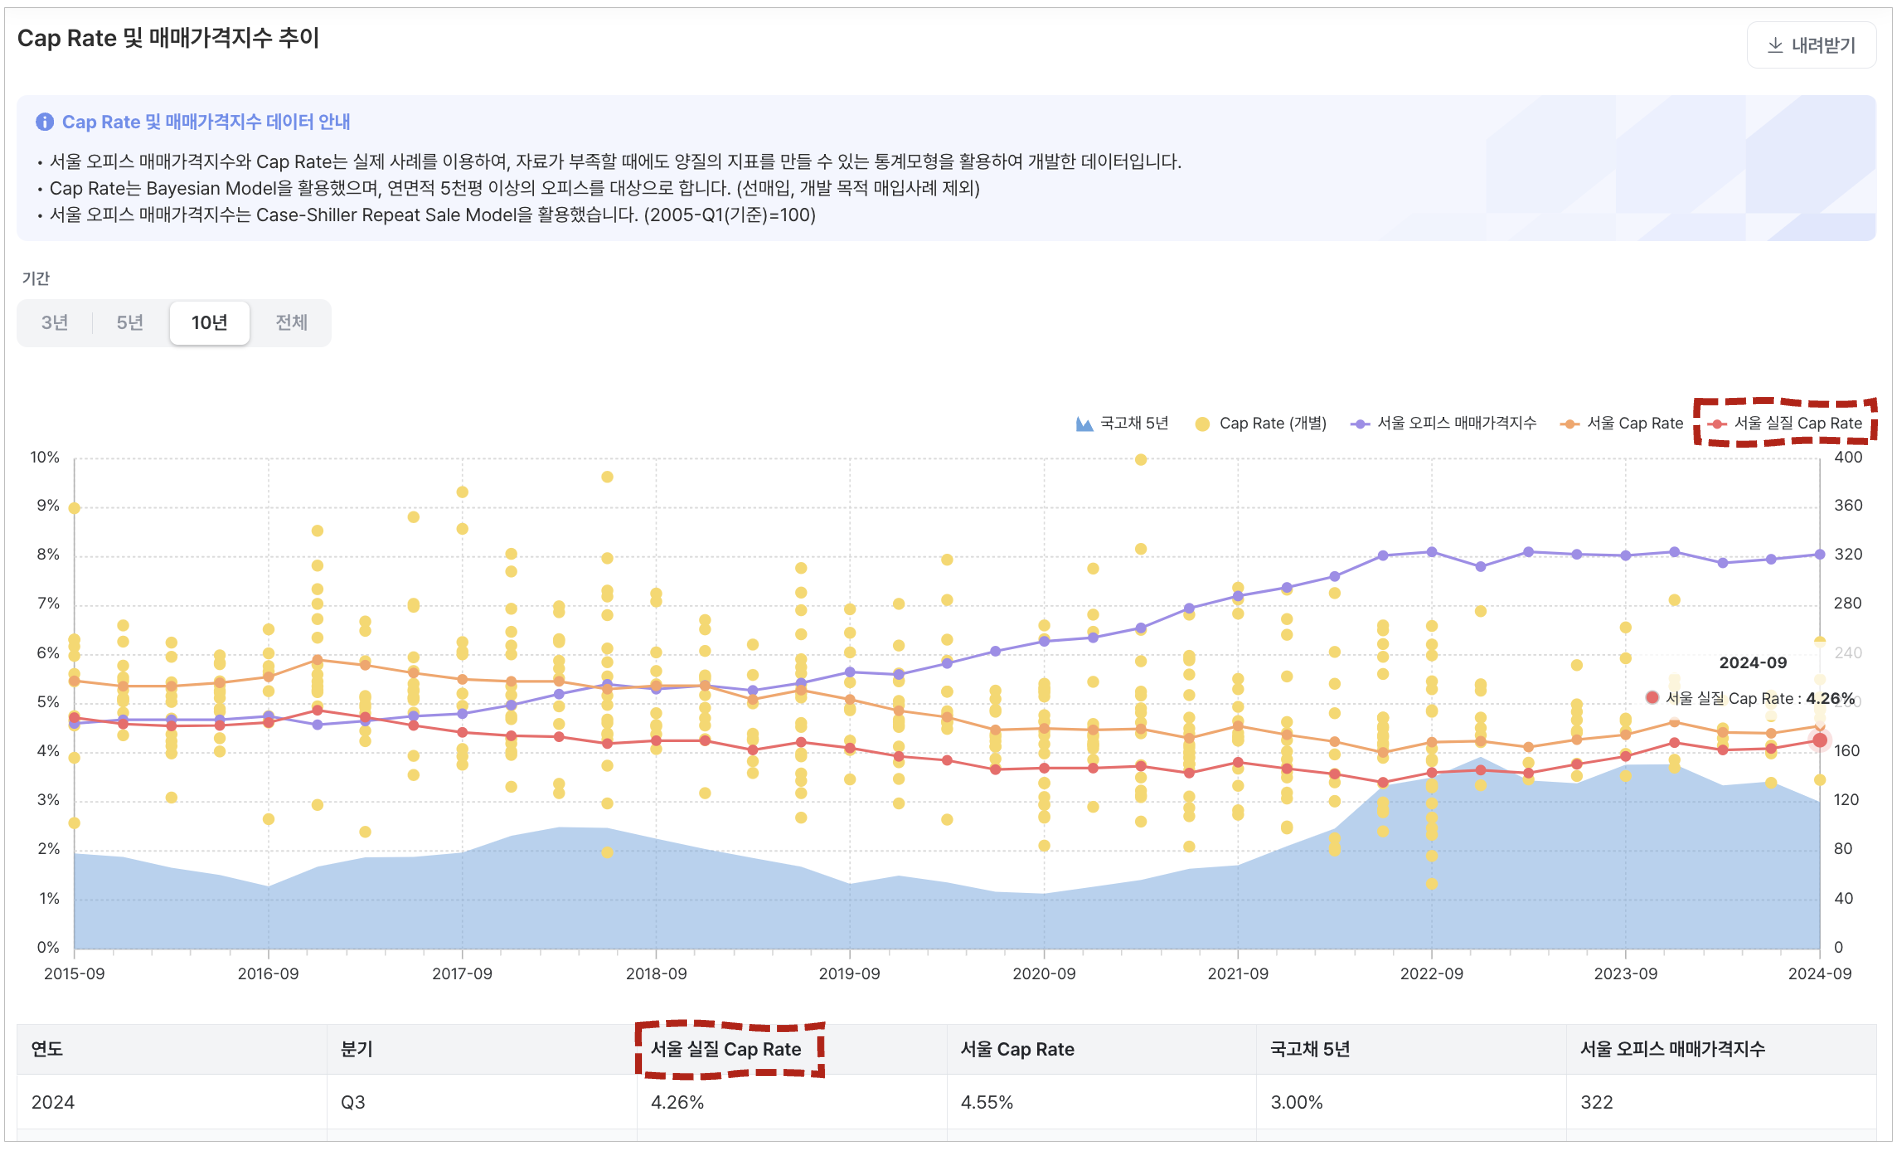Viewport: 1900px width, 1150px height.
Task: Toggle 서울 오피스 매매가격지수 series label
Action: [1456, 424]
